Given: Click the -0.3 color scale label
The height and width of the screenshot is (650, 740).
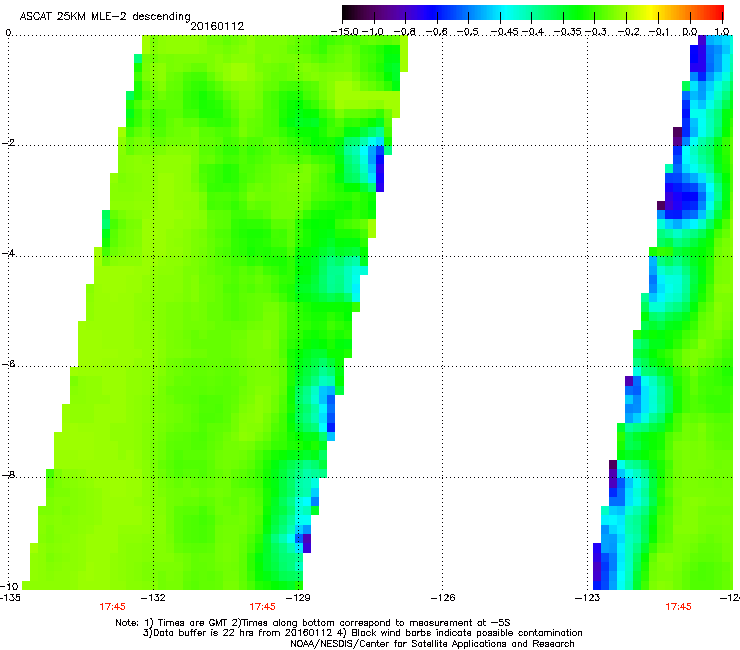Looking at the screenshot, I should click(x=596, y=32).
